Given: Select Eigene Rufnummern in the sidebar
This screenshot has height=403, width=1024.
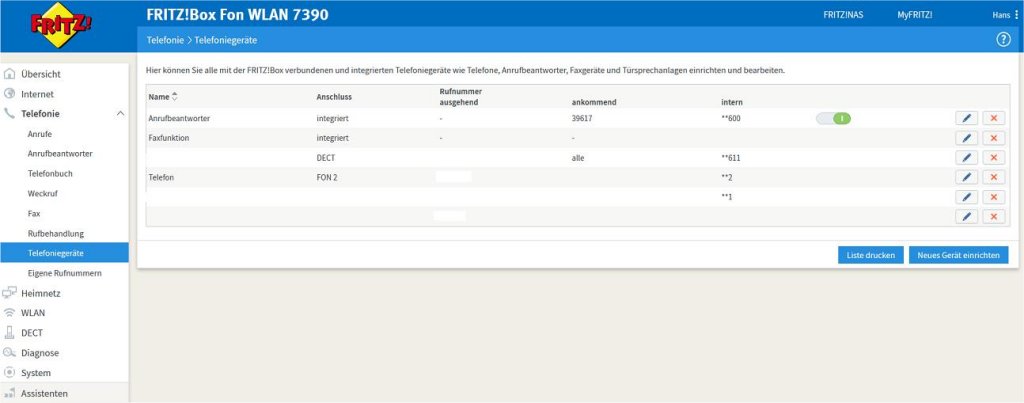Looking at the screenshot, I should tap(65, 273).
